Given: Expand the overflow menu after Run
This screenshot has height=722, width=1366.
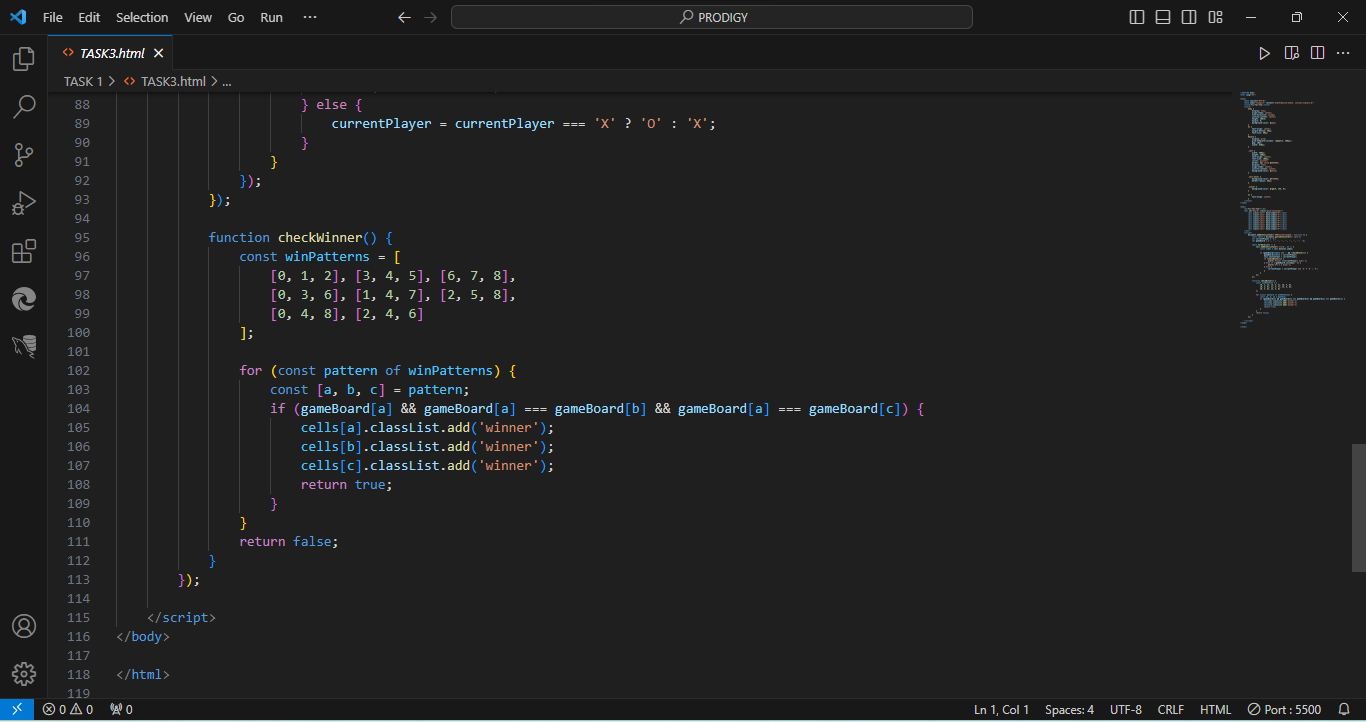Looking at the screenshot, I should tap(310, 17).
